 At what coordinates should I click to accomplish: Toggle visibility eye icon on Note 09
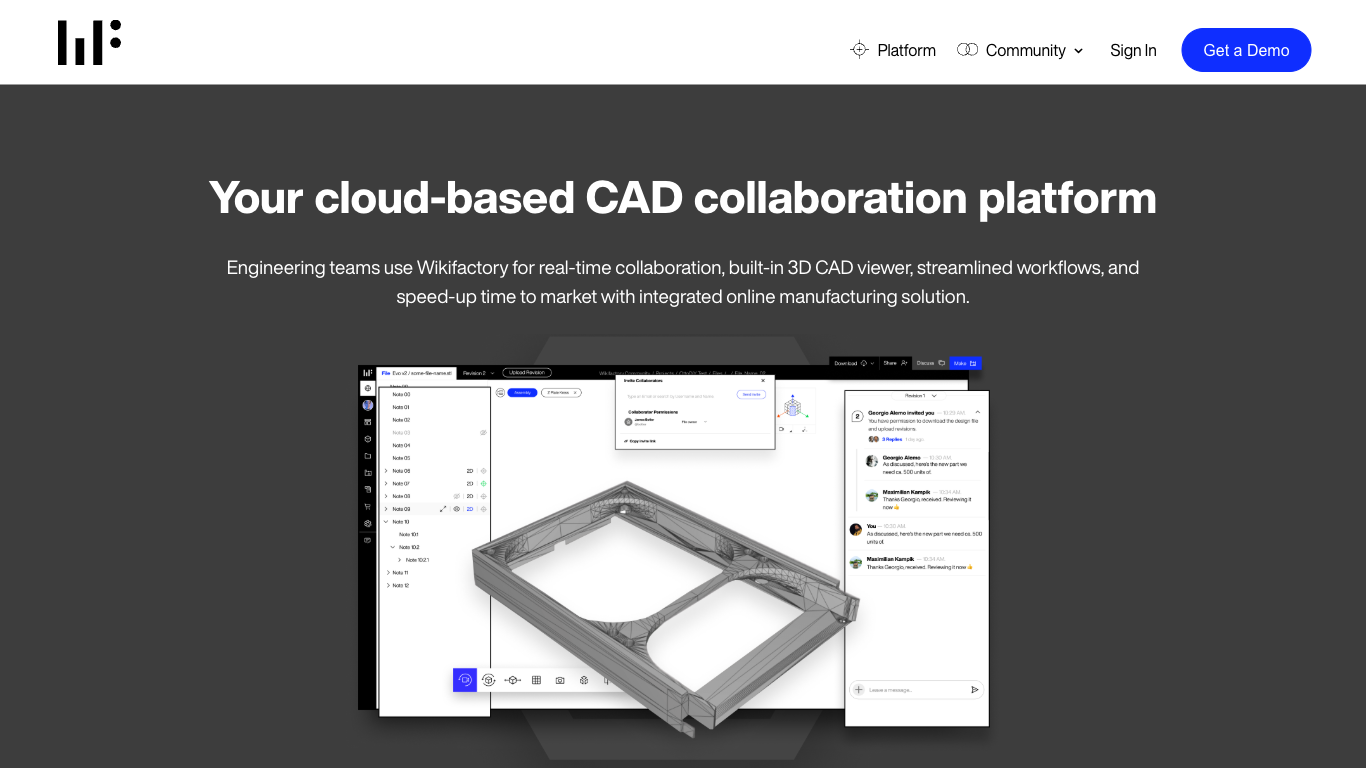click(x=457, y=509)
